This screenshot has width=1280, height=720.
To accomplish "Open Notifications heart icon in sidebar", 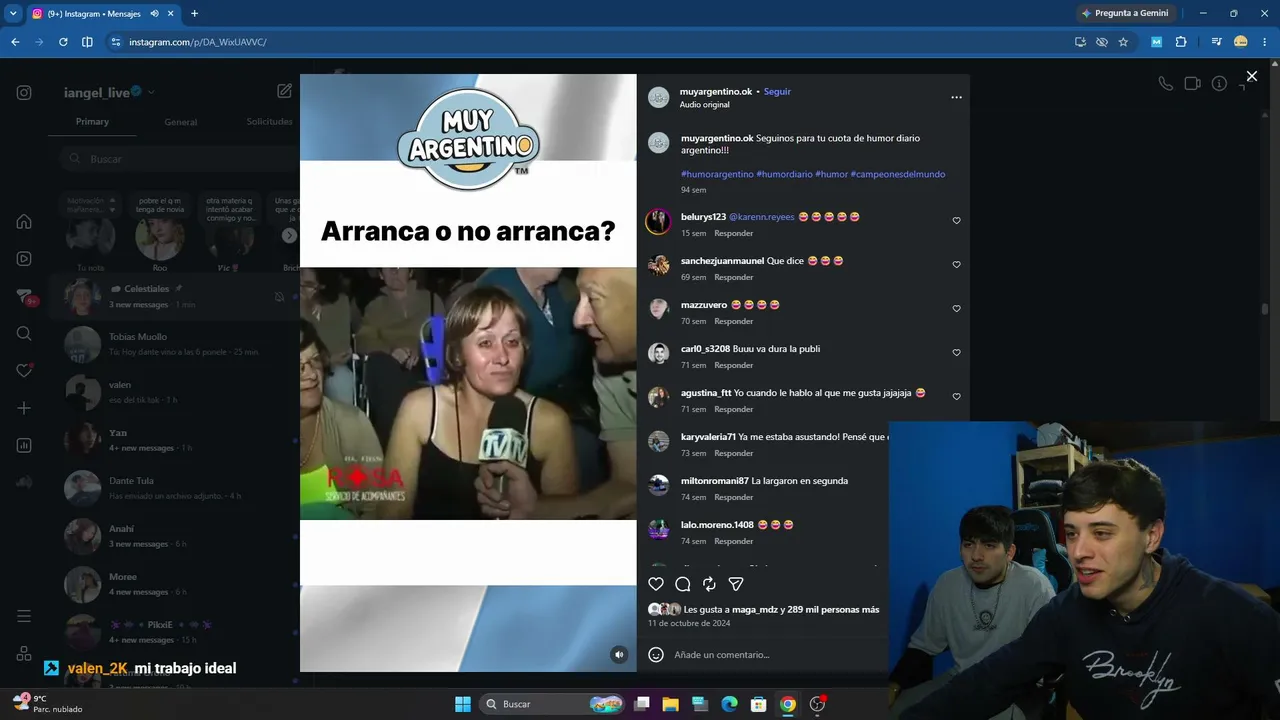I will point(24,370).
